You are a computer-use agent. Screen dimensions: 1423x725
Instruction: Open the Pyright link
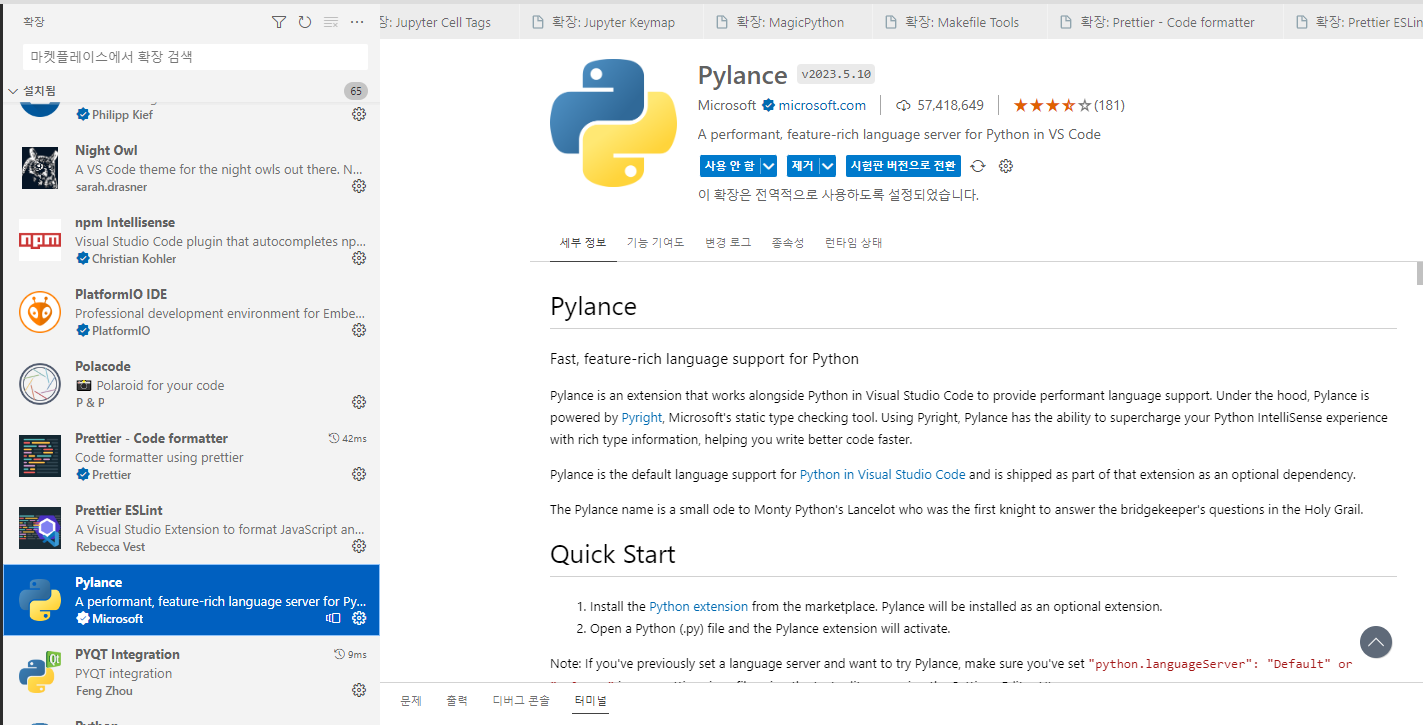coord(642,417)
